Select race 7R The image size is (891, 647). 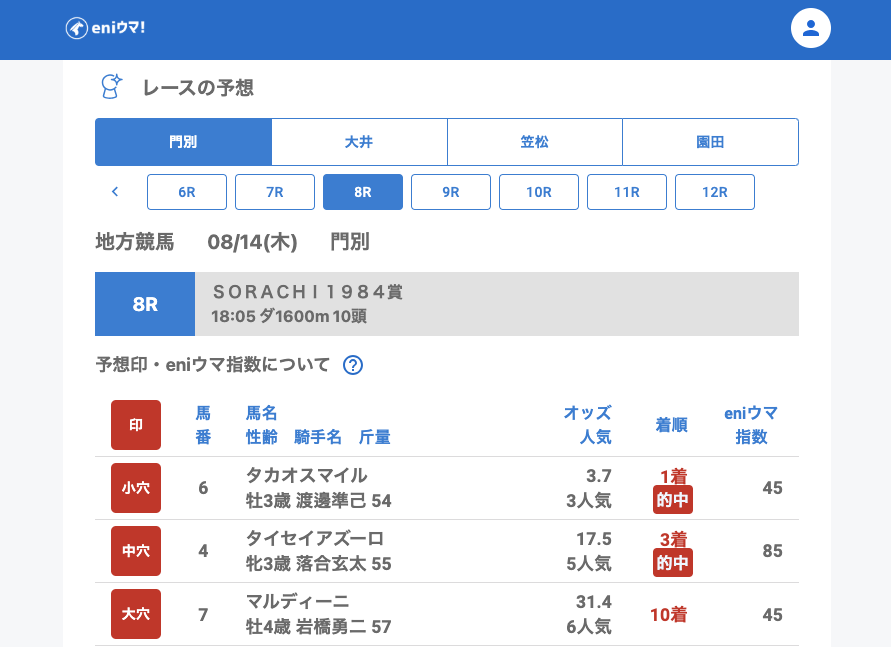tap(275, 192)
